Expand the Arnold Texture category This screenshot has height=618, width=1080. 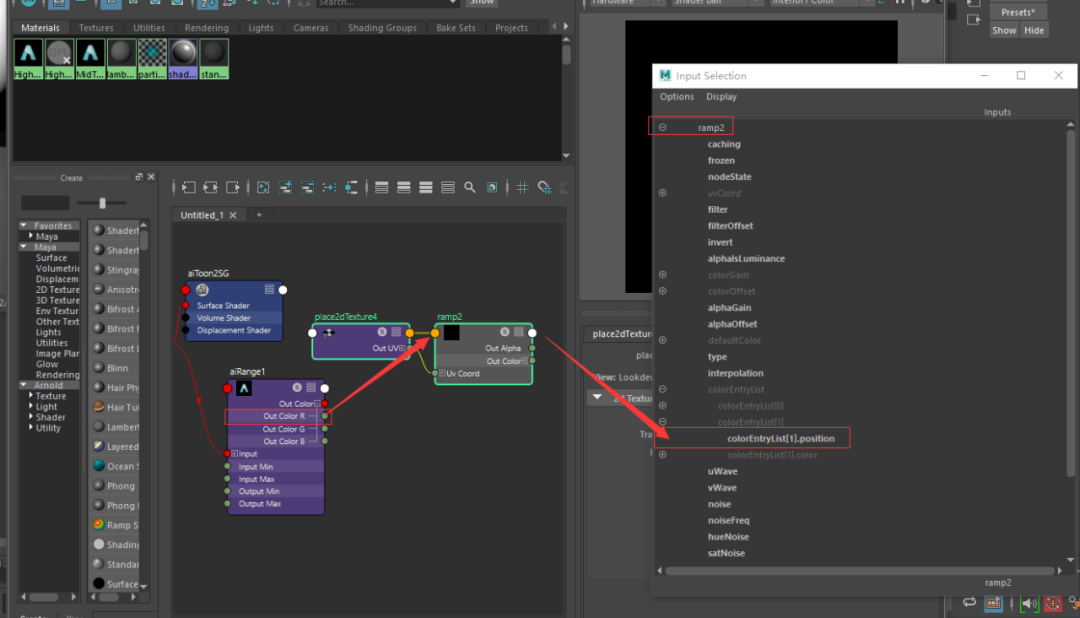(x=31, y=395)
